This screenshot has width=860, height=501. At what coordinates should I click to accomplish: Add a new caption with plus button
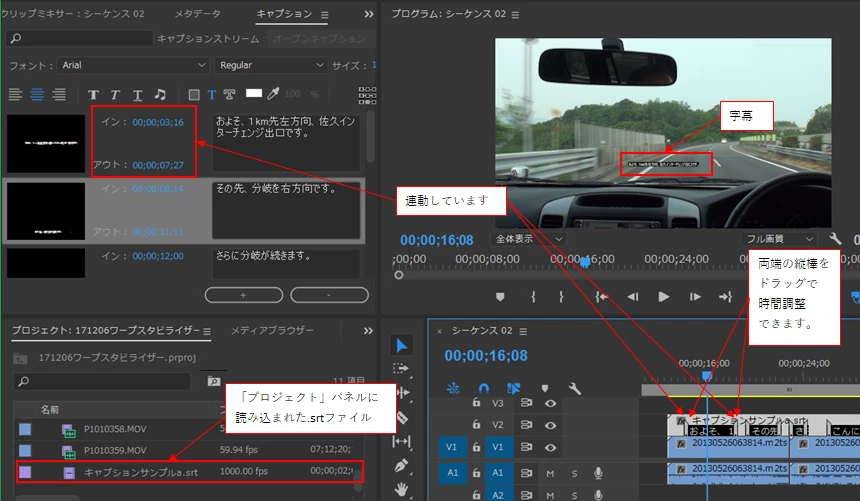tap(244, 295)
